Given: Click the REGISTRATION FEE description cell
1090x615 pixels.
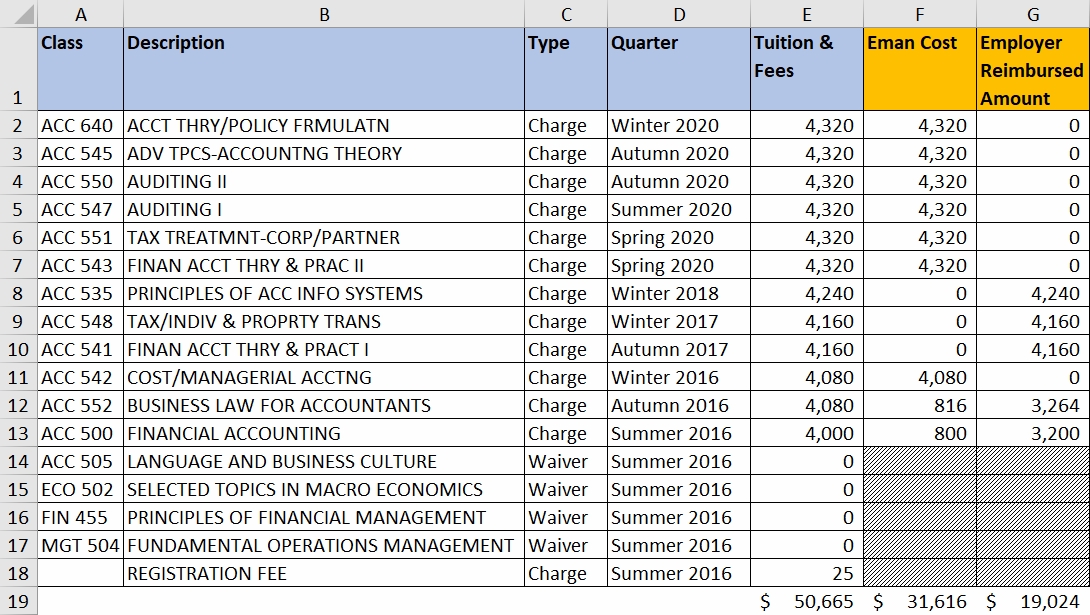Looking at the screenshot, I should tap(323, 574).
